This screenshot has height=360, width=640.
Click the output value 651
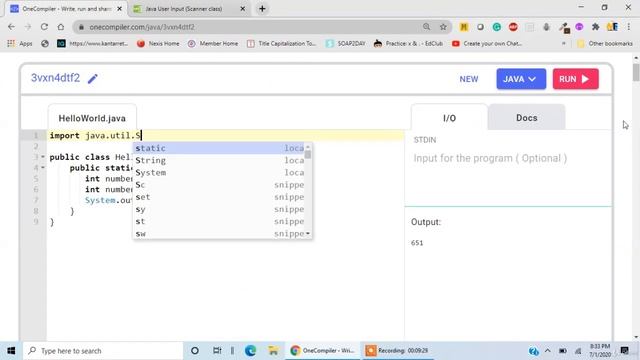pyautogui.click(x=417, y=243)
